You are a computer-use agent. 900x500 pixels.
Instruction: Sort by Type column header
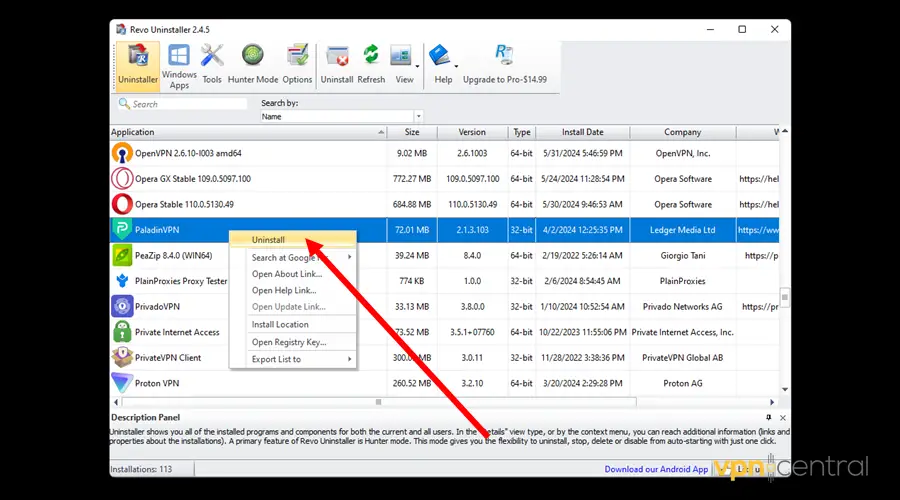pos(522,132)
